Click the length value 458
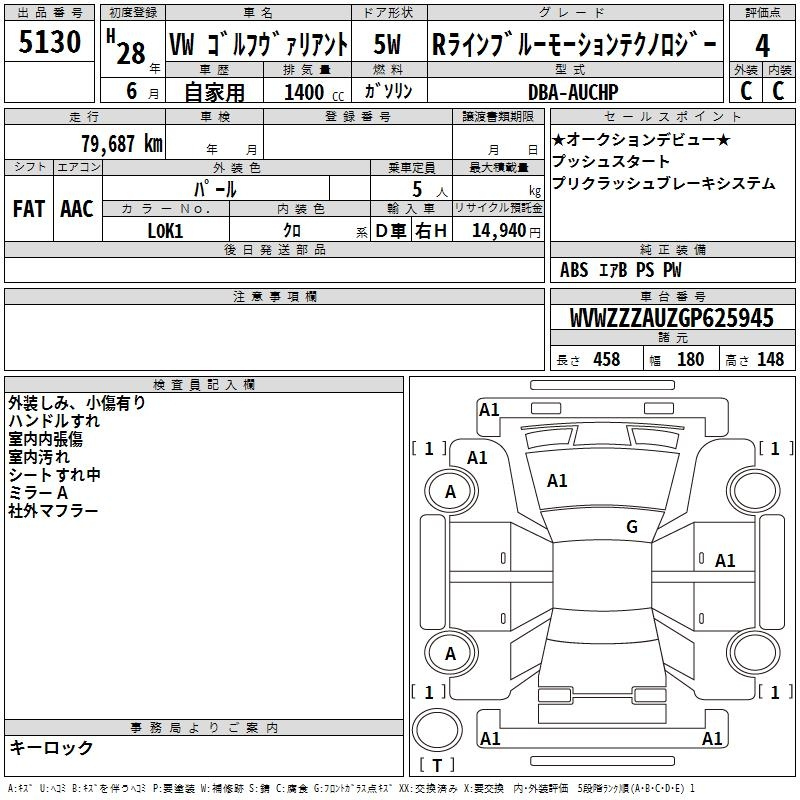Screen dimensions: 800x800 pos(607,360)
